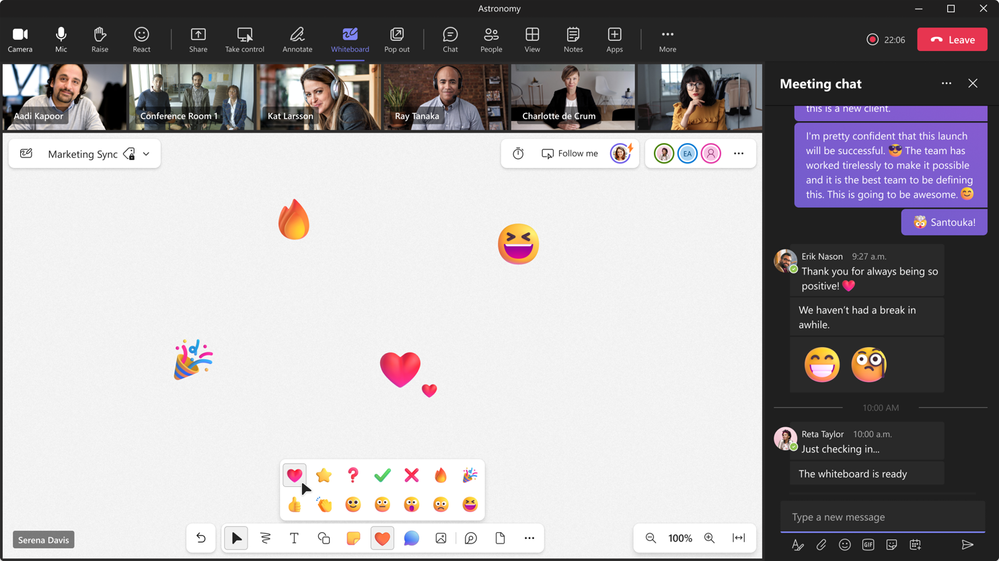This screenshot has width=999, height=561.
Task: Insert an image onto the whiteboard
Action: [x=441, y=538]
